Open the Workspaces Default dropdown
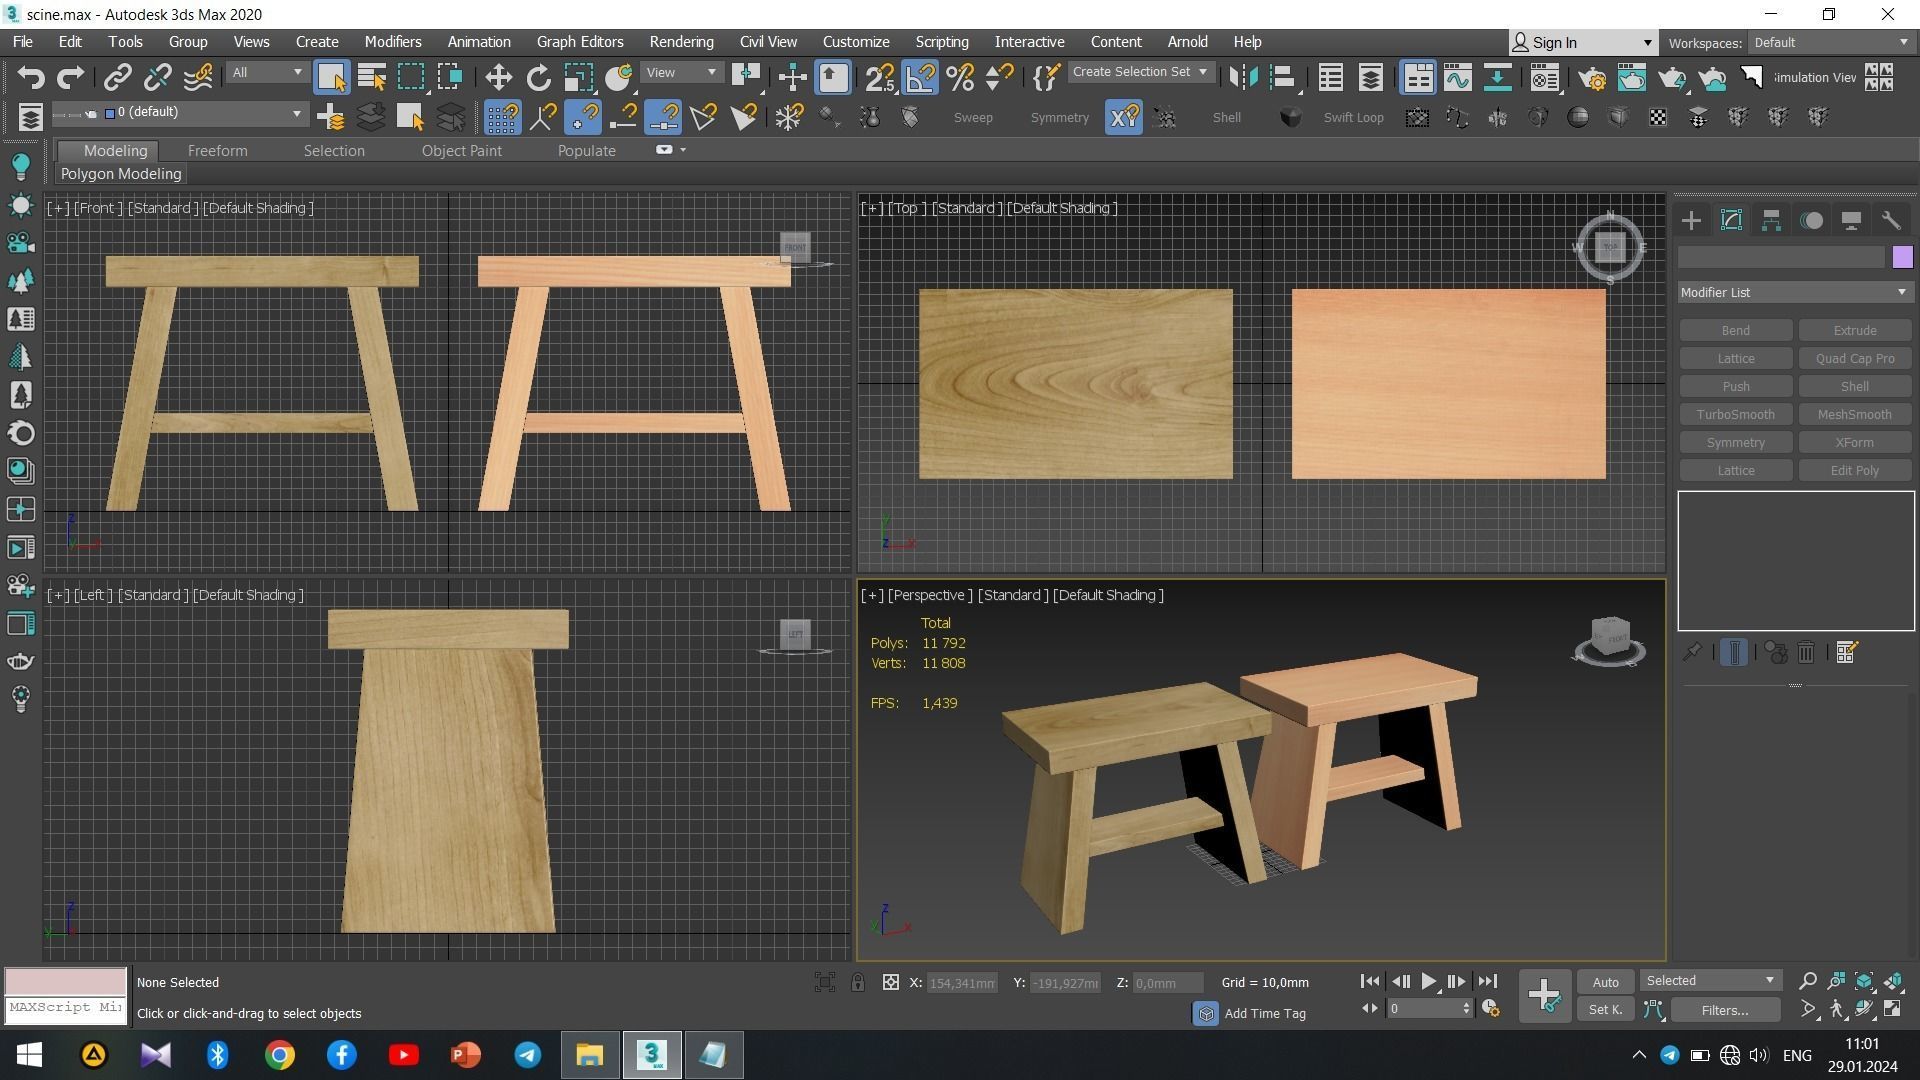 [x=1830, y=43]
